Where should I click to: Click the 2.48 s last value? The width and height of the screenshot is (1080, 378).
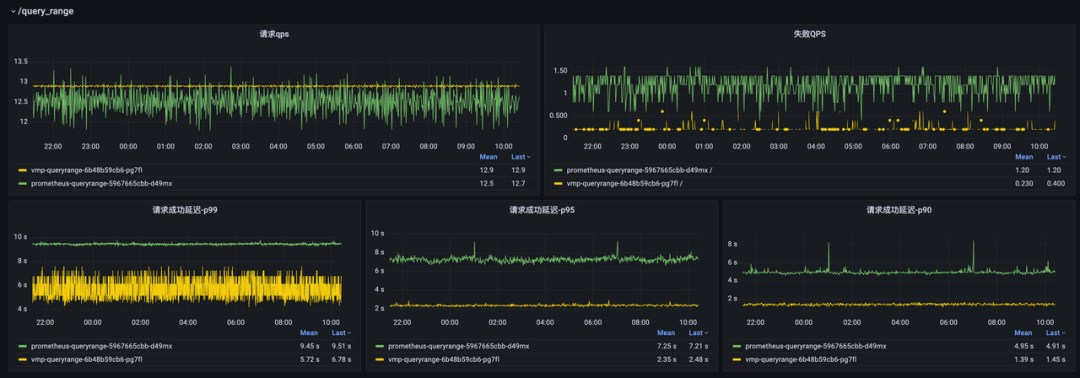tap(698, 359)
